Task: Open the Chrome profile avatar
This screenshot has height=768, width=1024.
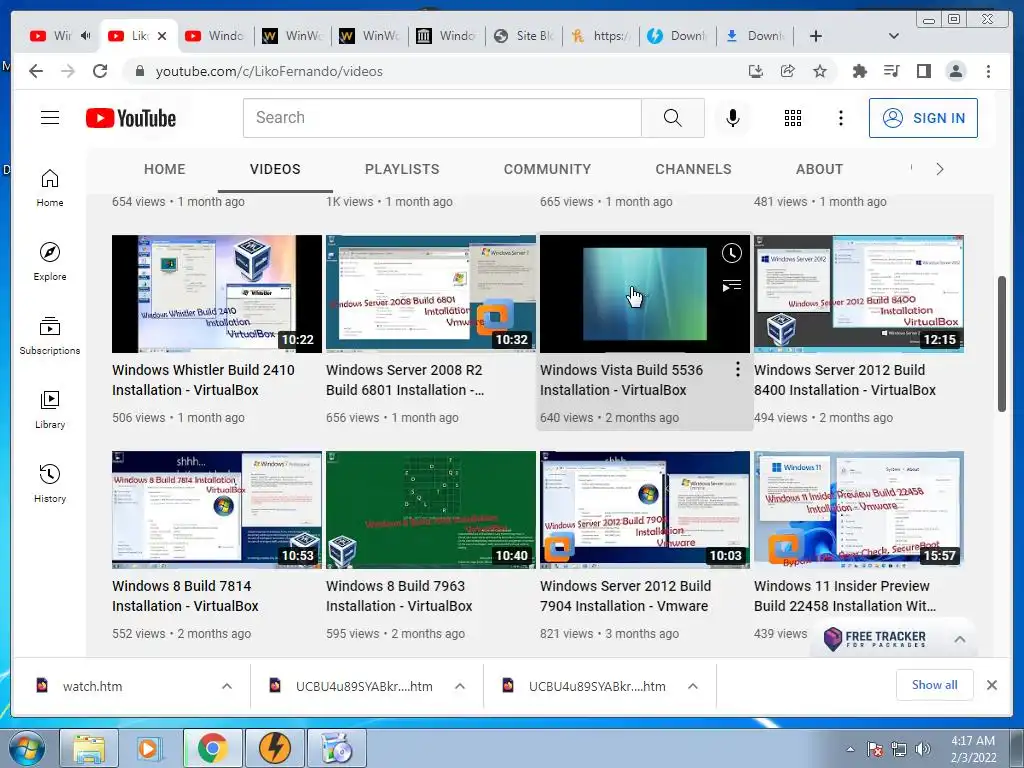Action: click(x=955, y=71)
